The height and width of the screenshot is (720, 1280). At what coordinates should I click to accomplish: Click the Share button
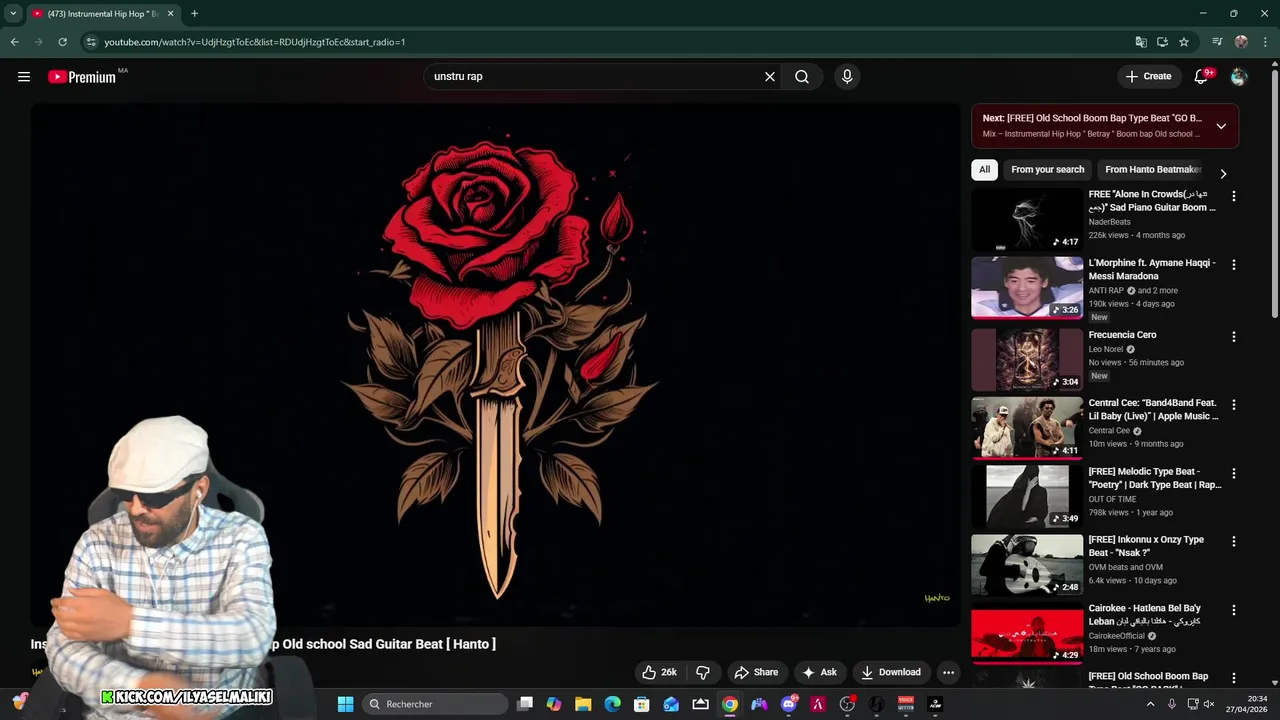pos(755,672)
